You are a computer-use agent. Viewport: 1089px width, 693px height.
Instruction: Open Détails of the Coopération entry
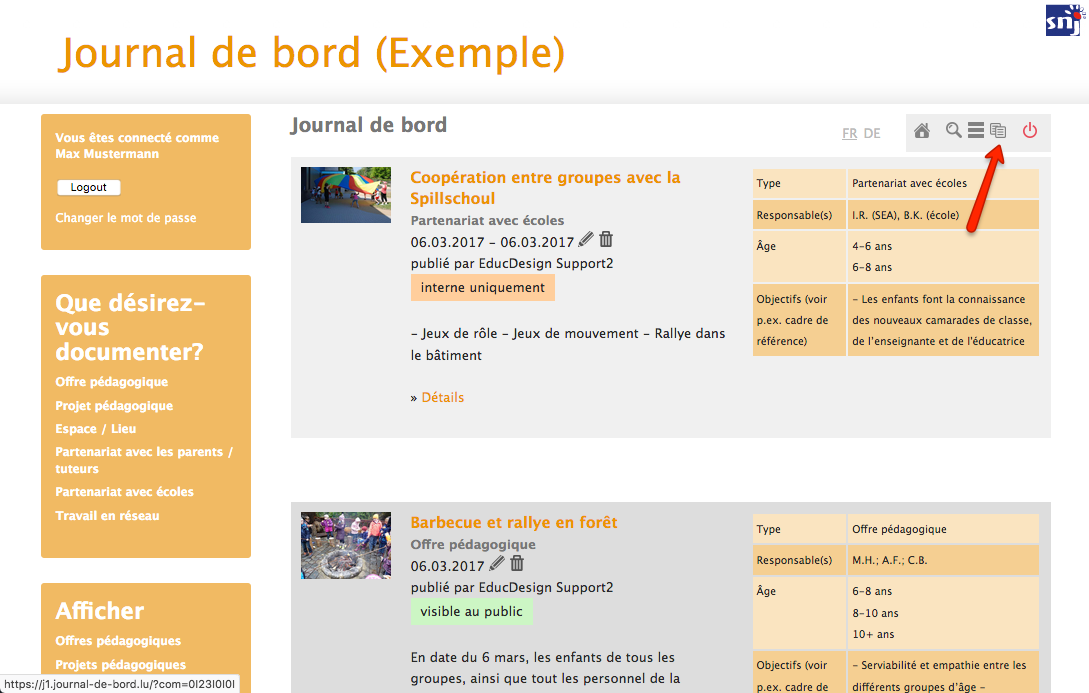(442, 397)
